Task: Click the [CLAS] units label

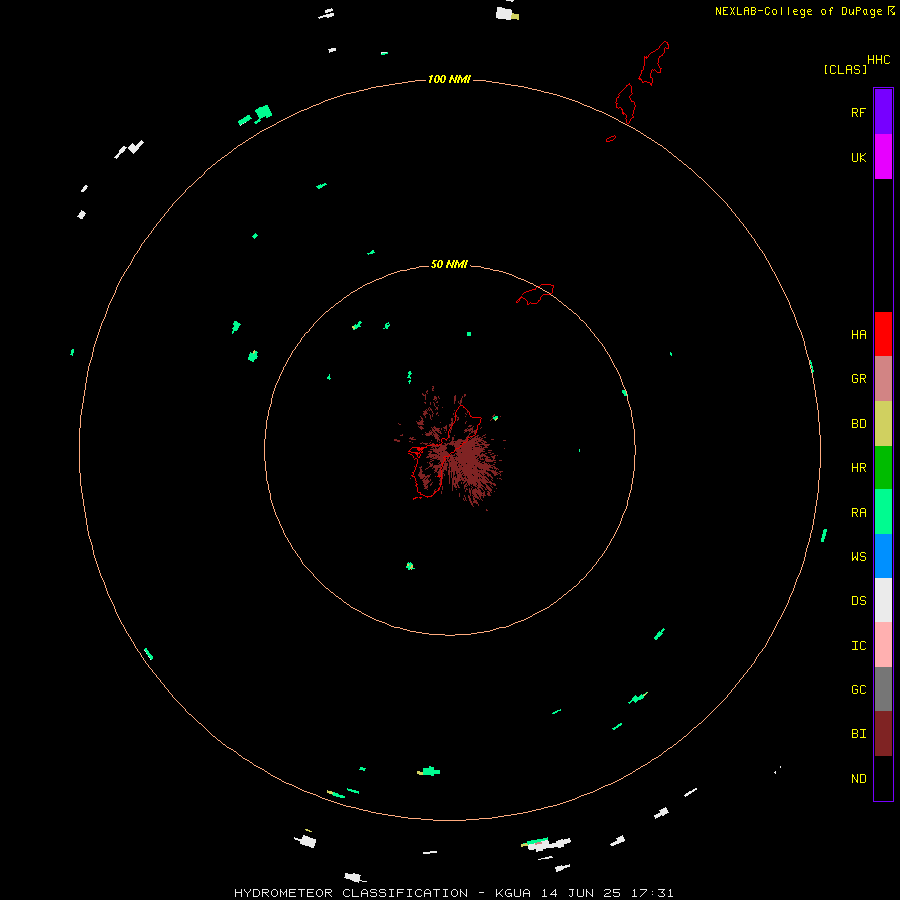Action: pos(845,69)
